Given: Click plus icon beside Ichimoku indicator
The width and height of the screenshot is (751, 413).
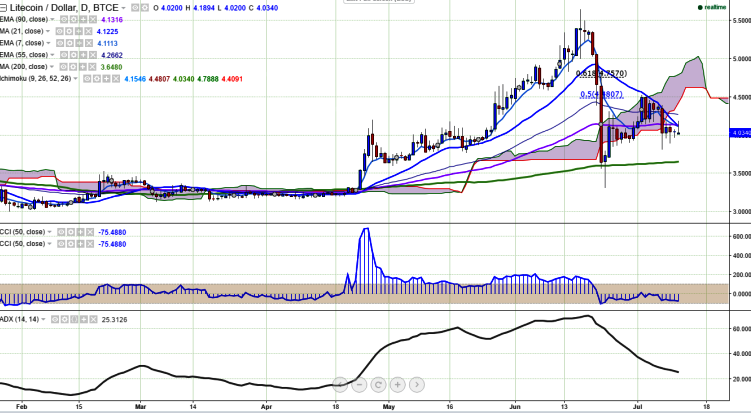Looking at the screenshot, I should [106, 79].
